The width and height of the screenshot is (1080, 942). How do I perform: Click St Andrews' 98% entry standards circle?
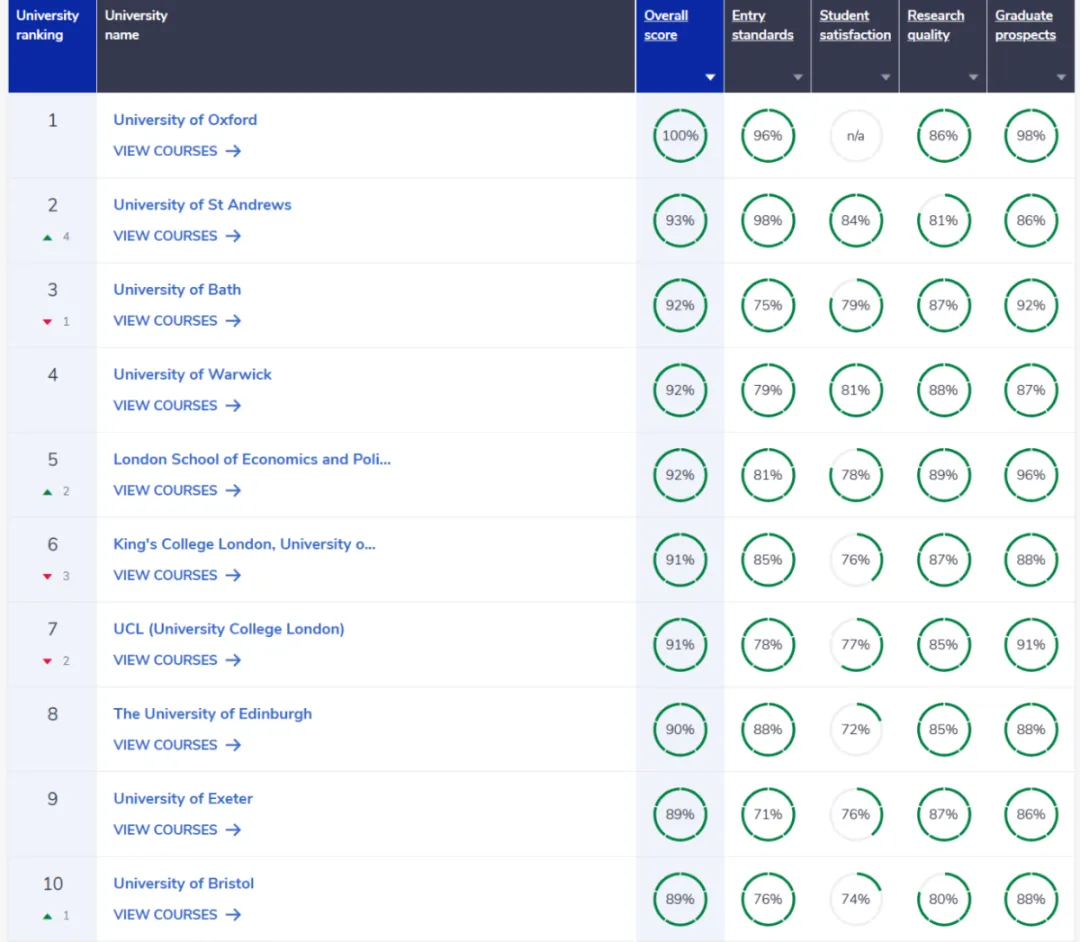(768, 221)
